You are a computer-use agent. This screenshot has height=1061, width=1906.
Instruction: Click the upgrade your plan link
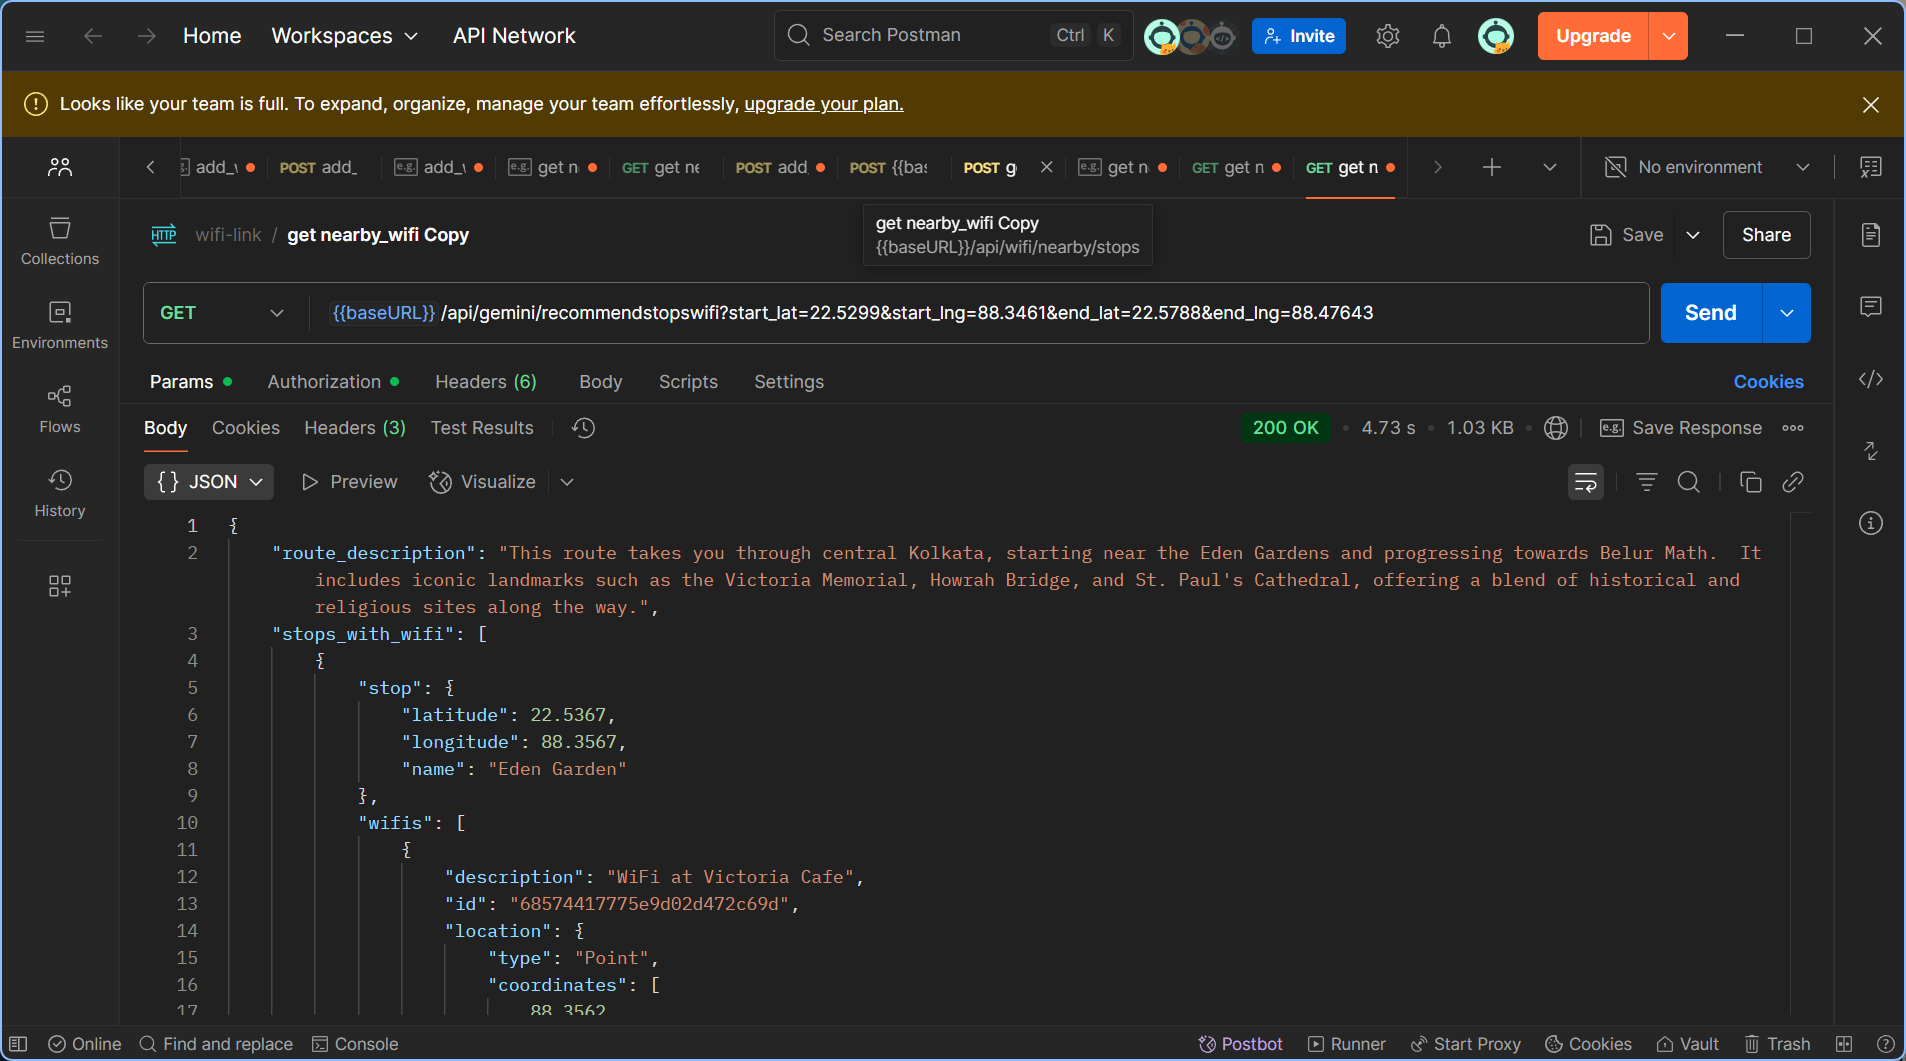click(823, 104)
